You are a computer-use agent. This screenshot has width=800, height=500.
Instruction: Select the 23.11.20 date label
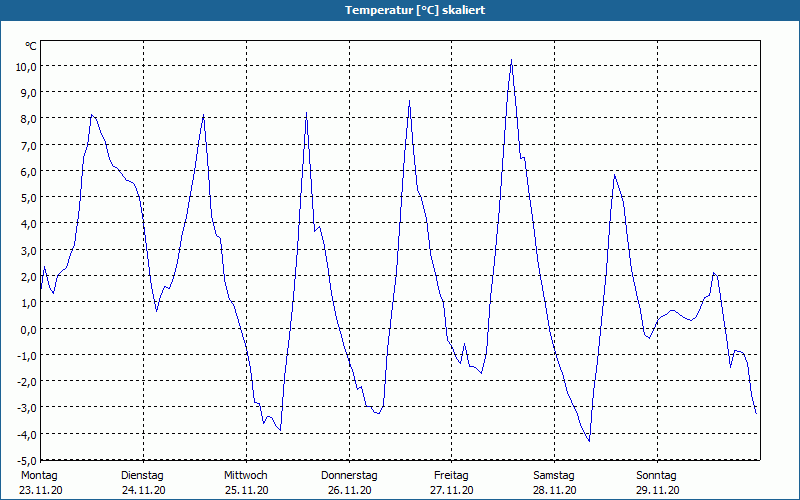pyautogui.click(x=41, y=490)
